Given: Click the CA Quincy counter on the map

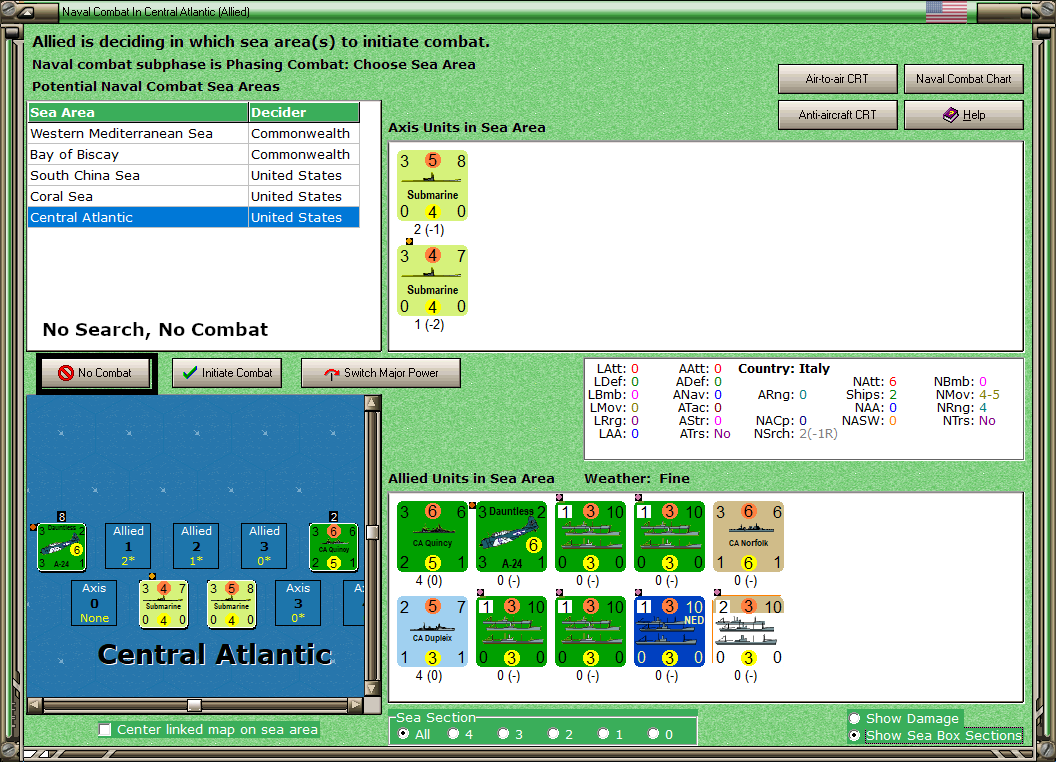Looking at the screenshot, I should (333, 546).
